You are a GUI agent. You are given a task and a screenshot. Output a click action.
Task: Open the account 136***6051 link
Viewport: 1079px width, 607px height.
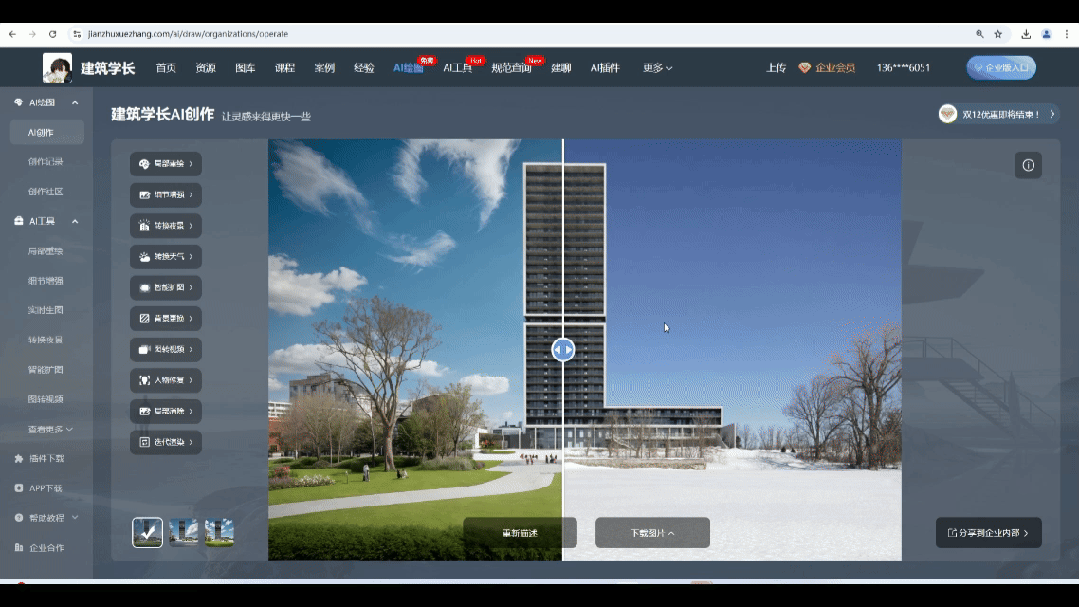pyautogui.click(x=903, y=67)
